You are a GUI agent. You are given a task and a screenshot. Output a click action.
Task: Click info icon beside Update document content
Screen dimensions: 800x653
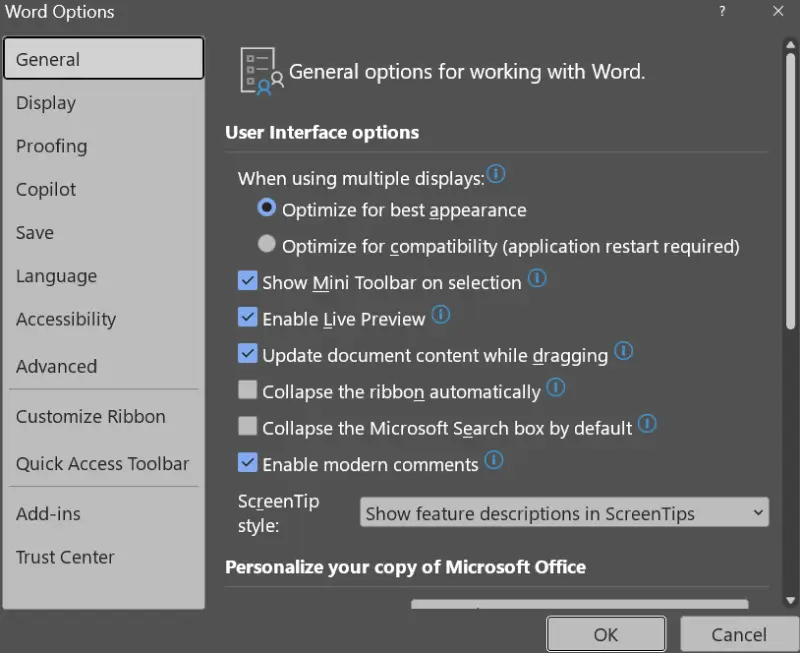pyautogui.click(x=623, y=351)
